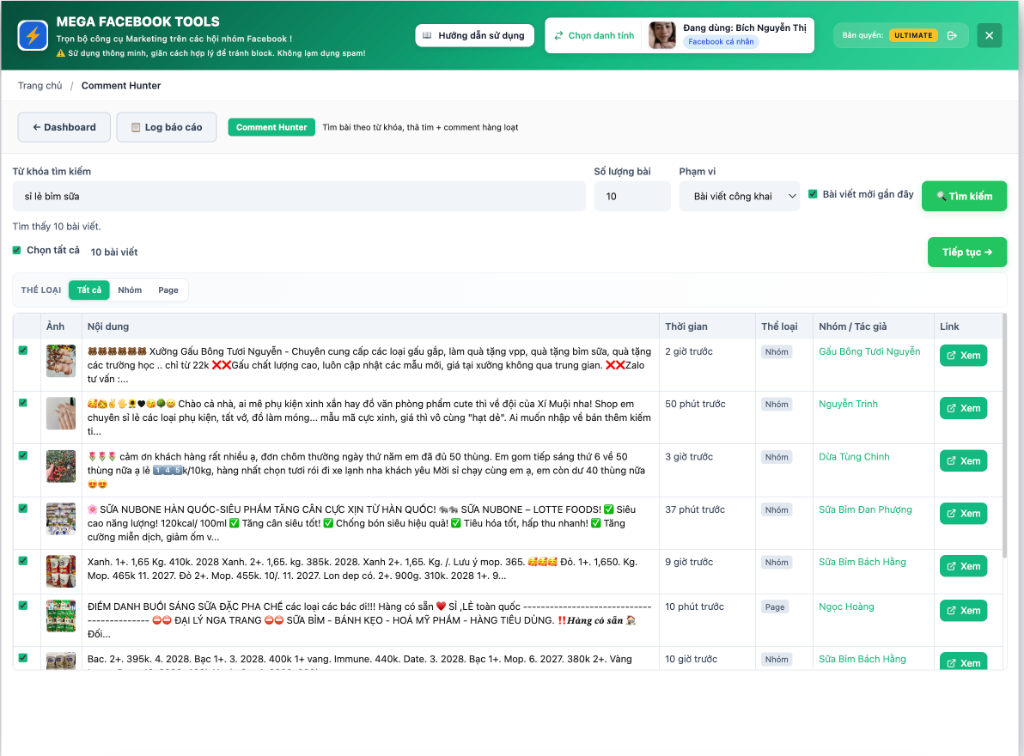Select the Nhóm category filter
This screenshot has width=1024, height=756.
point(130,290)
